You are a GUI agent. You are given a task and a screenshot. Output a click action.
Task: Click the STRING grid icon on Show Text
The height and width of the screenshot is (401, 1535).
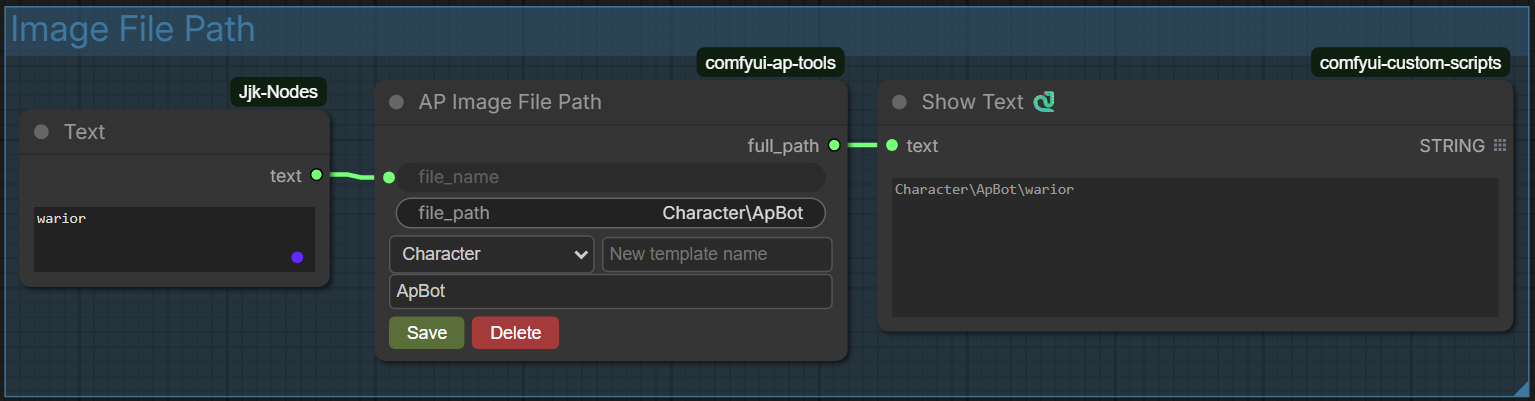click(1499, 146)
